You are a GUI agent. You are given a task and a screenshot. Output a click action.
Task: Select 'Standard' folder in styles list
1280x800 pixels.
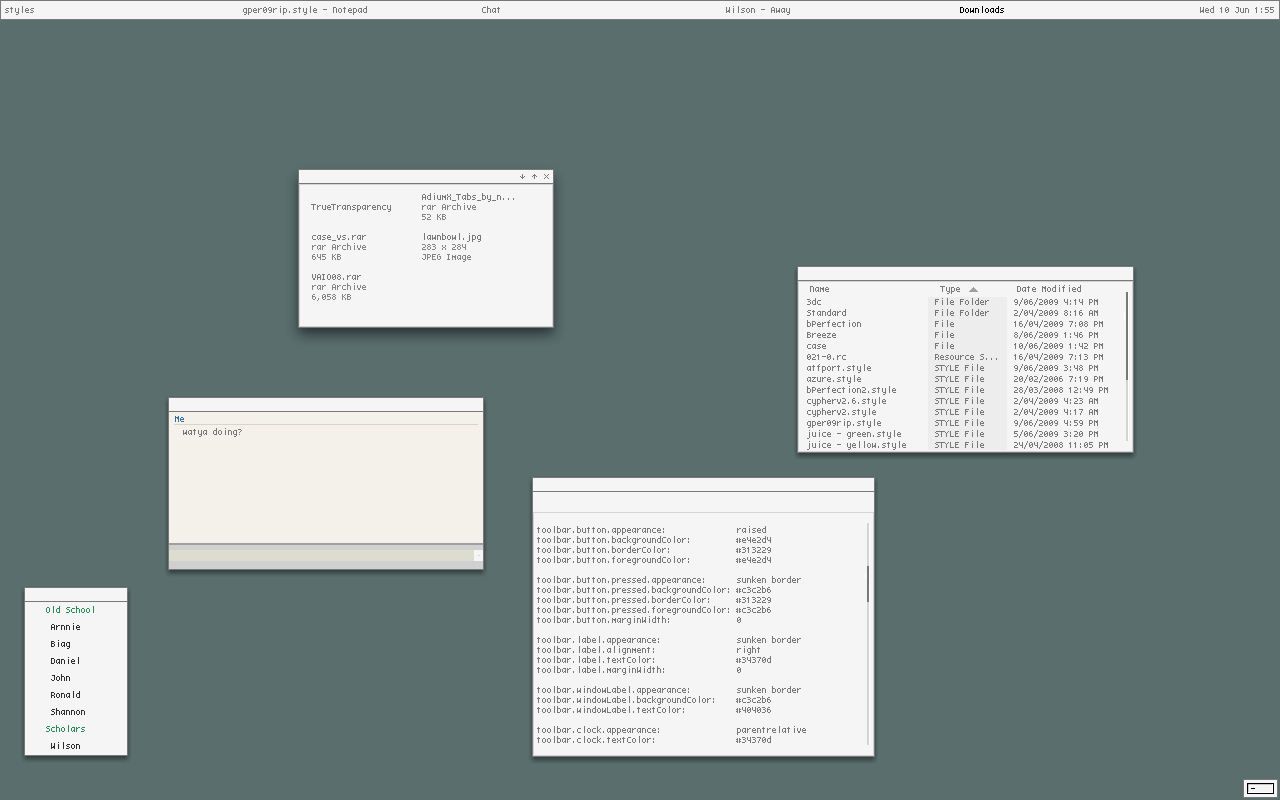tap(826, 313)
